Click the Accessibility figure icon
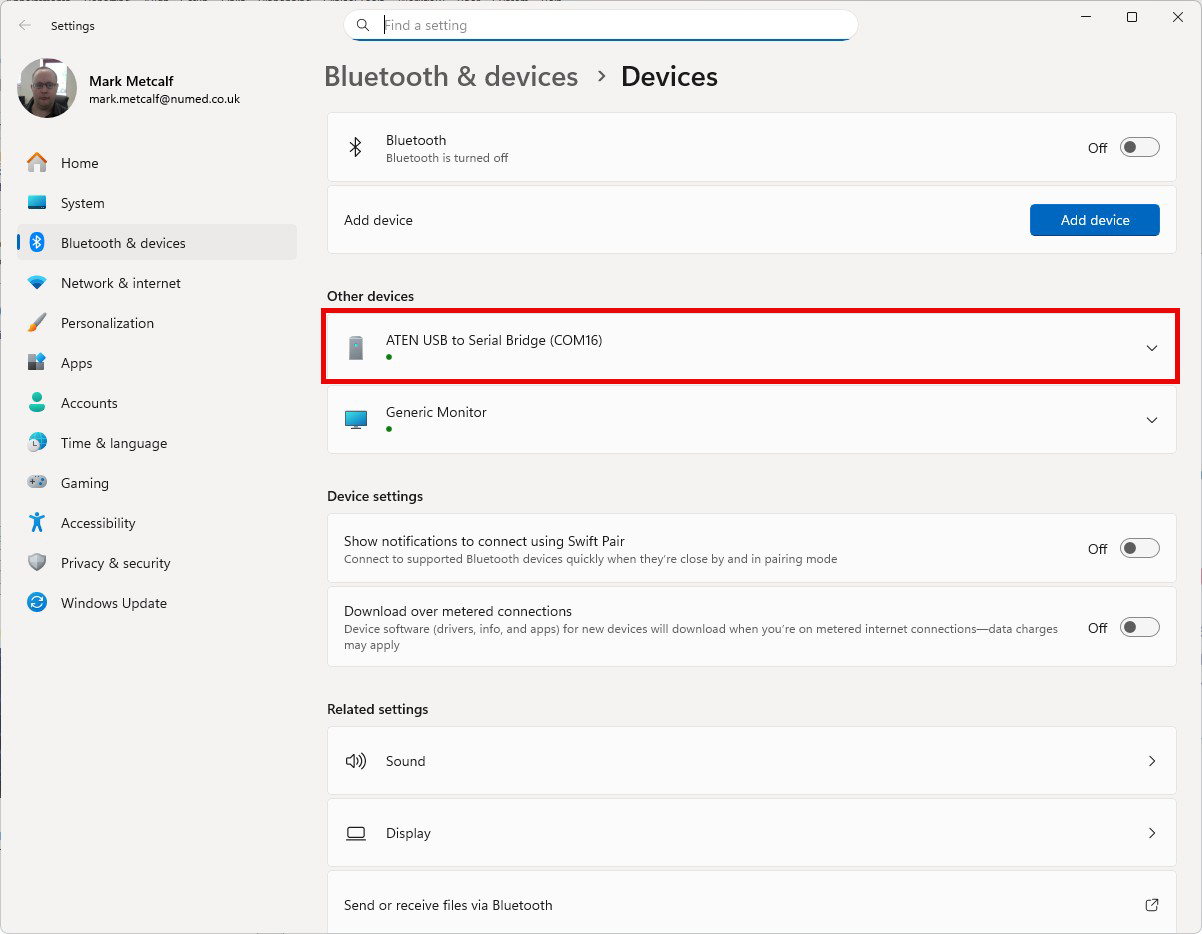1202x934 pixels. click(x=37, y=523)
